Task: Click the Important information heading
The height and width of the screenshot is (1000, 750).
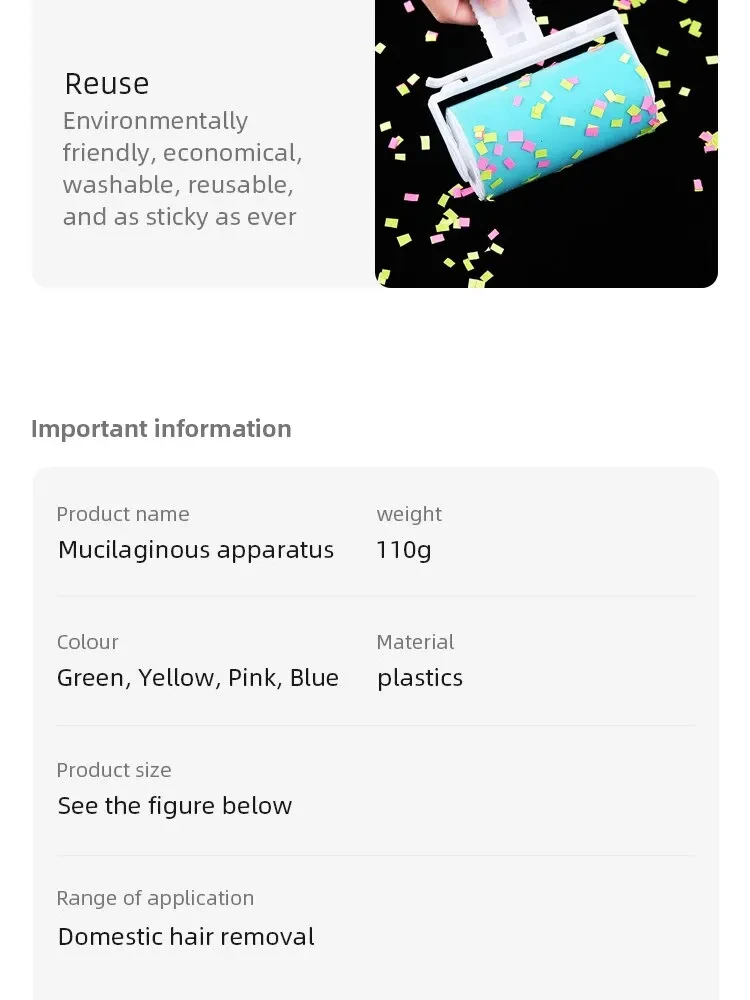Action: coord(161,429)
